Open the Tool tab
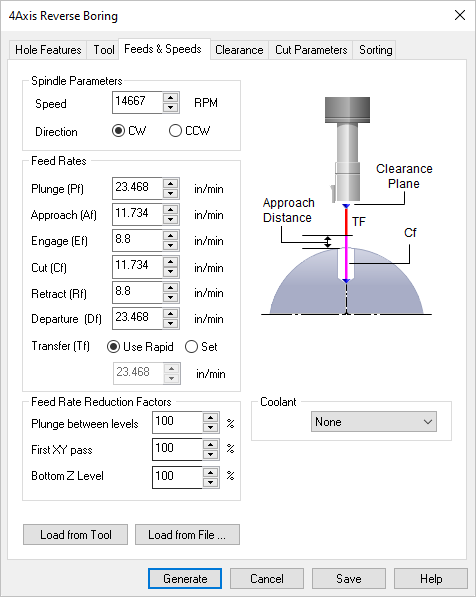This screenshot has height=597, width=476. 104,50
